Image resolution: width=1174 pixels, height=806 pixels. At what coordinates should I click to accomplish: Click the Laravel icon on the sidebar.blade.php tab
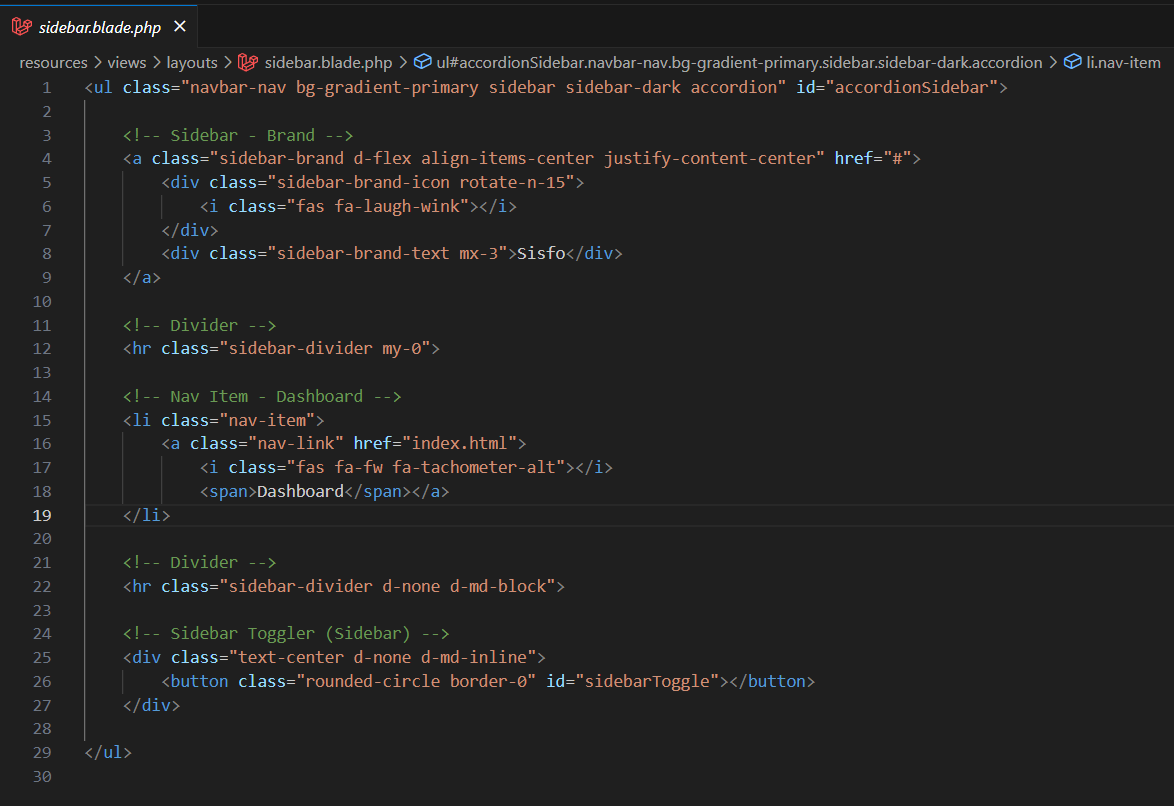tap(21, 27)
